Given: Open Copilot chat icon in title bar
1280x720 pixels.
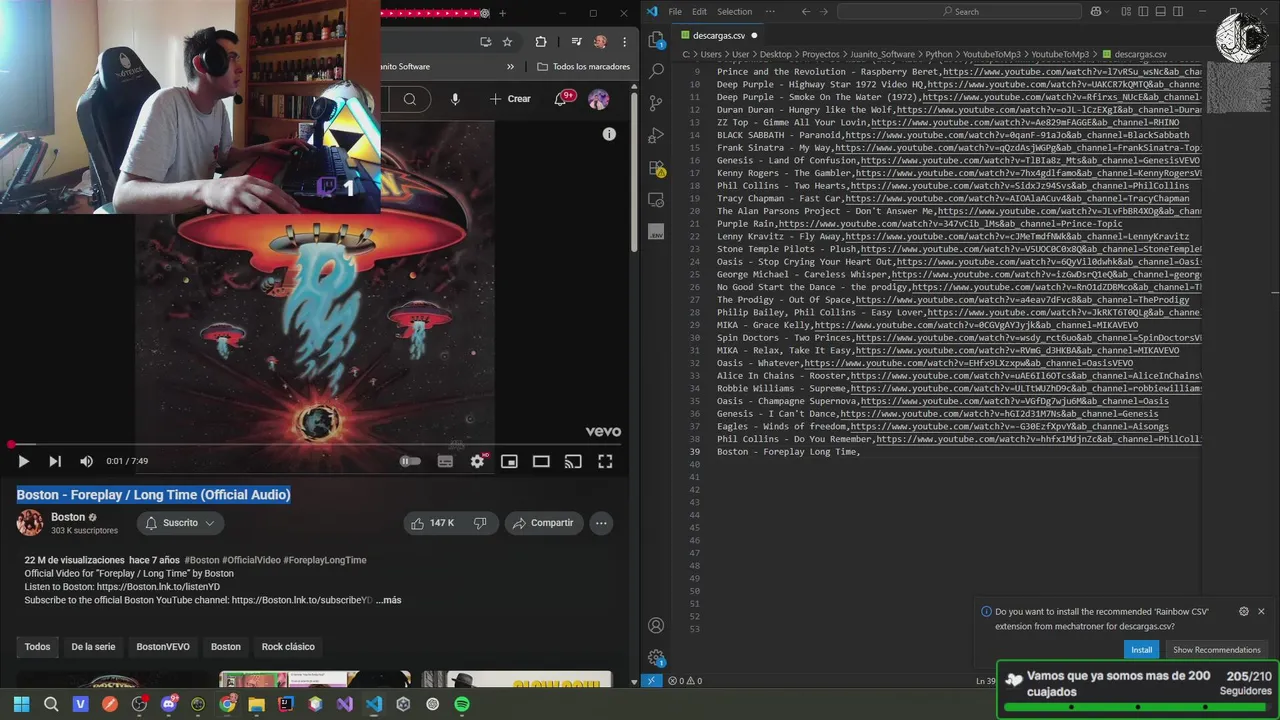Looking at the screenshot, I should point(1097,11).
